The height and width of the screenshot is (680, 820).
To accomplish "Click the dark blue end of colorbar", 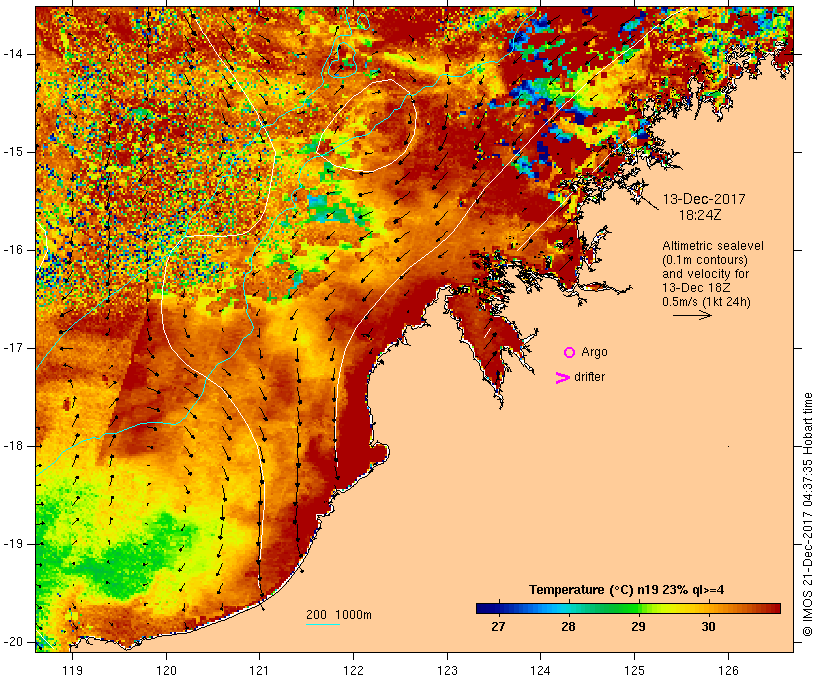I will 480,608.
